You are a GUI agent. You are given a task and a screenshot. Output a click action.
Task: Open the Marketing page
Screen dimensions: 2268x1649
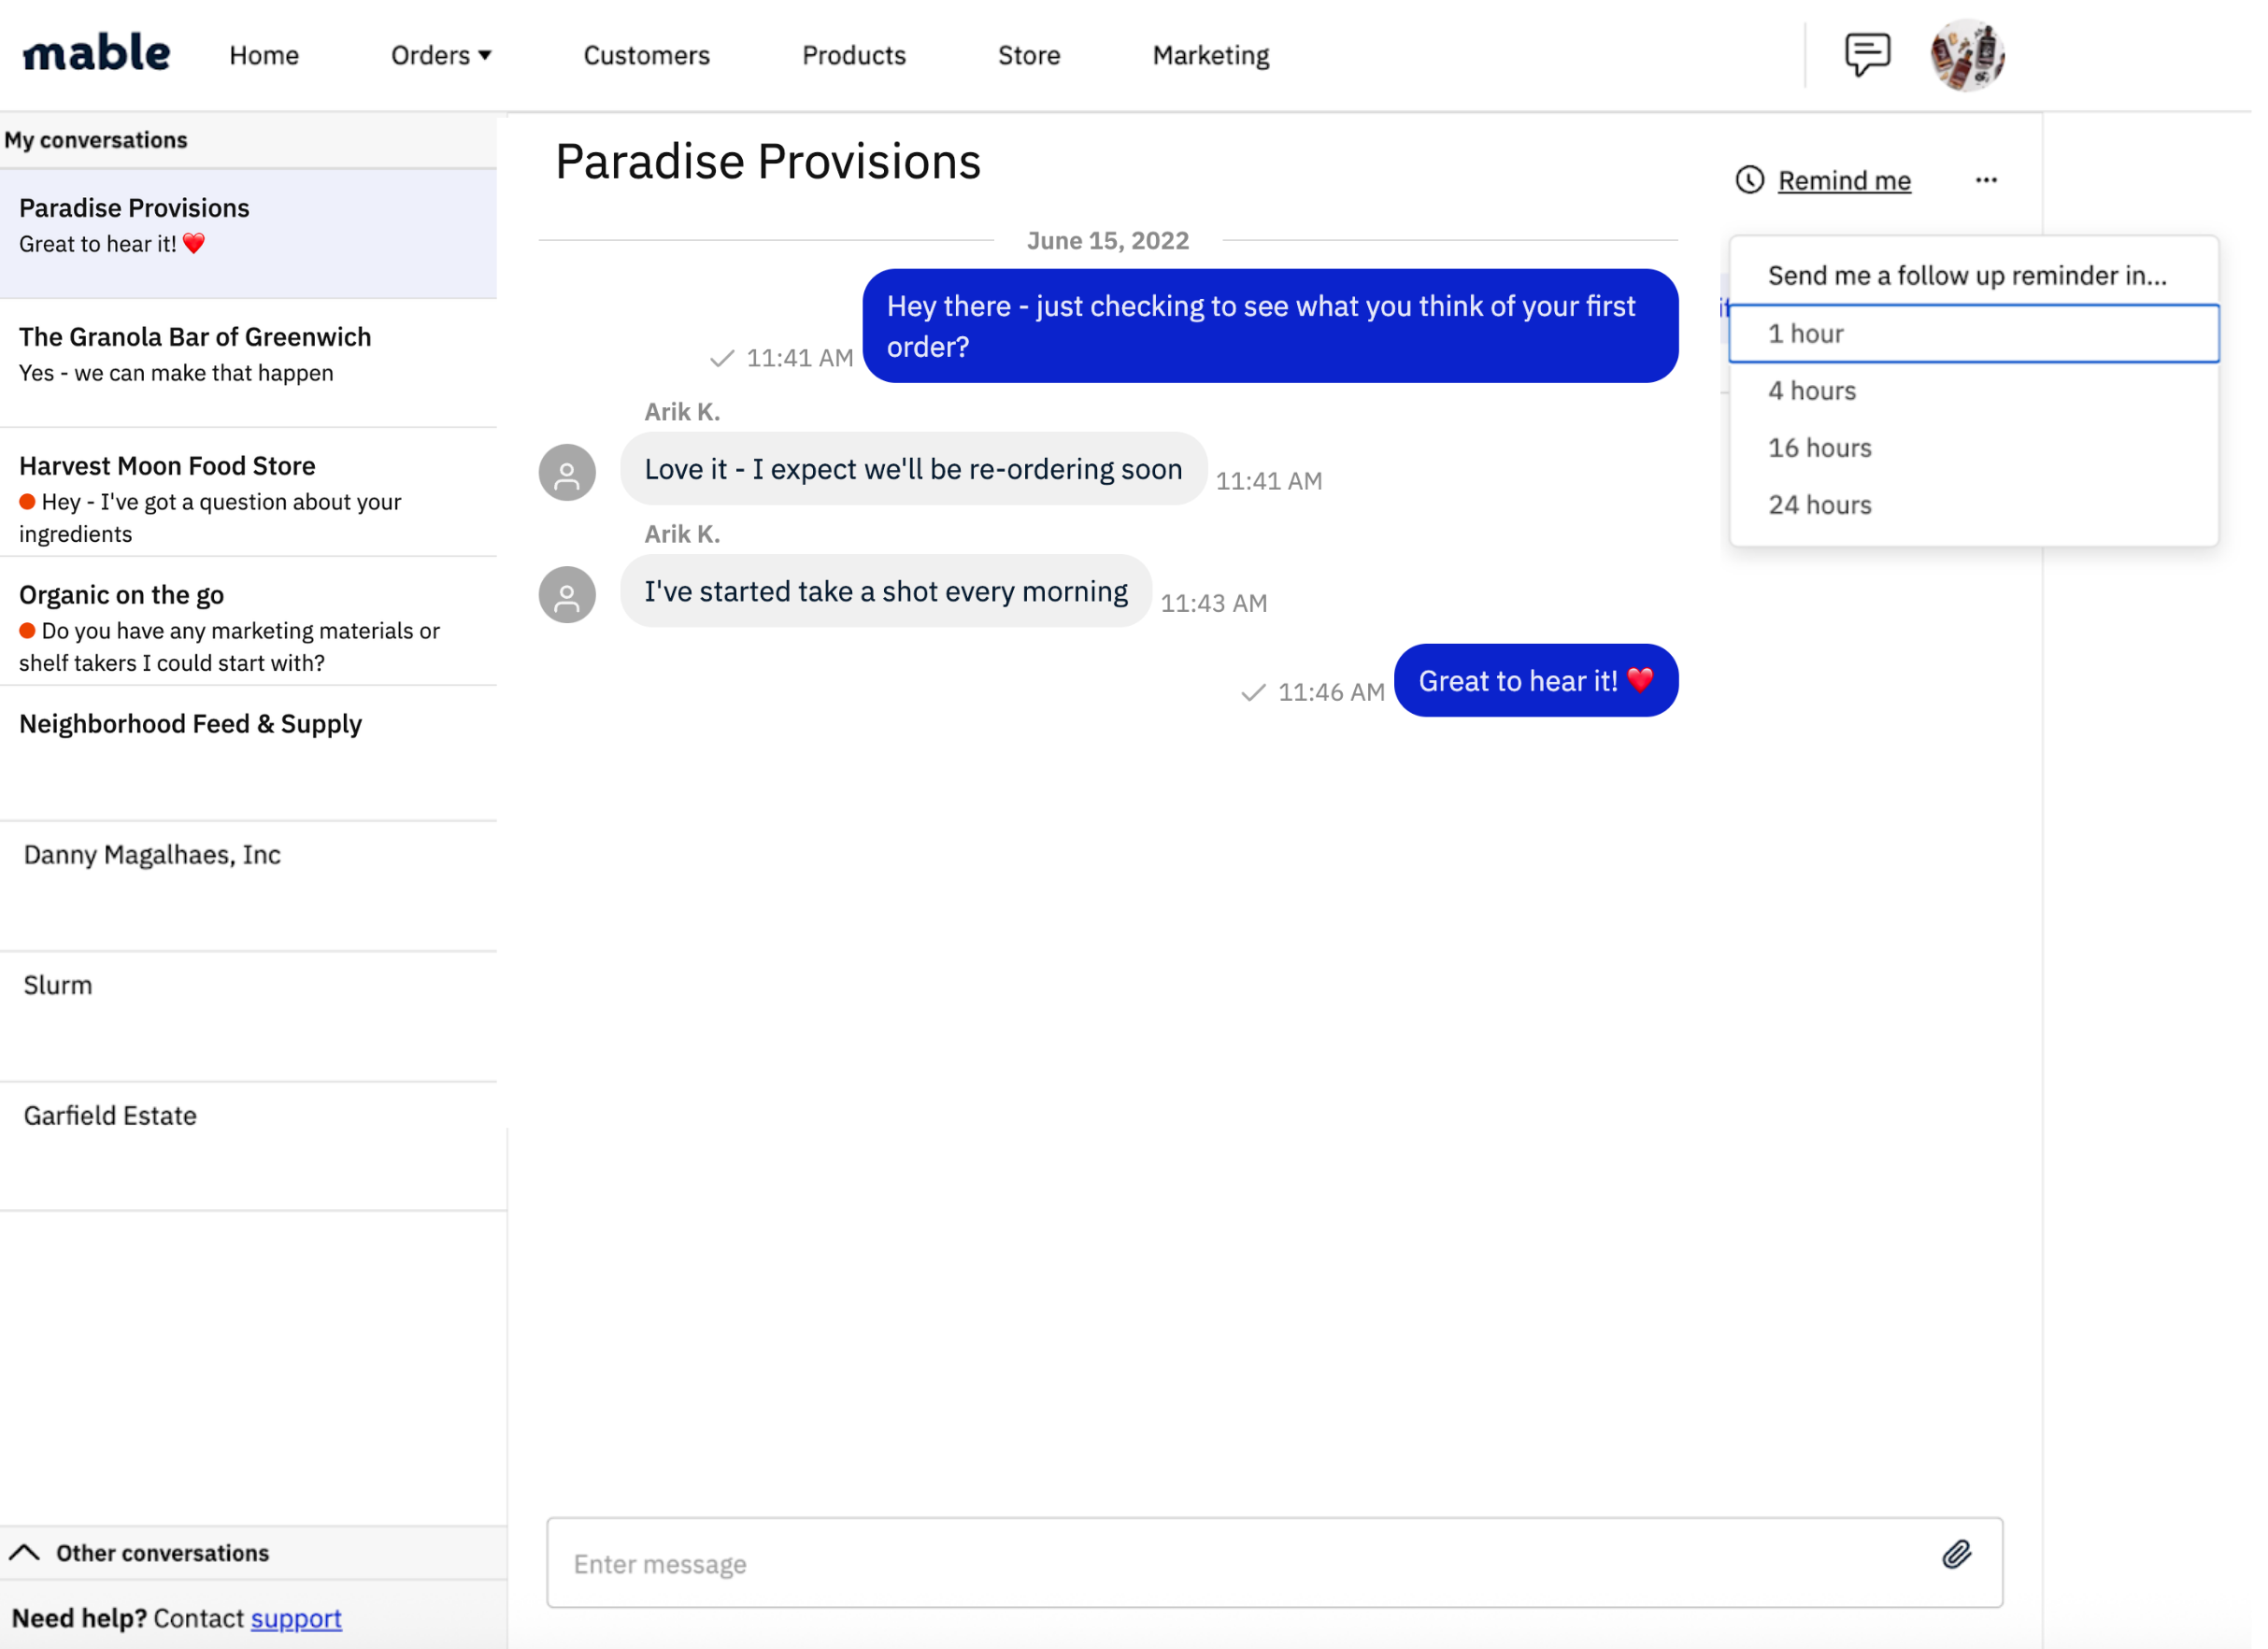click(x=1211, y=55)
